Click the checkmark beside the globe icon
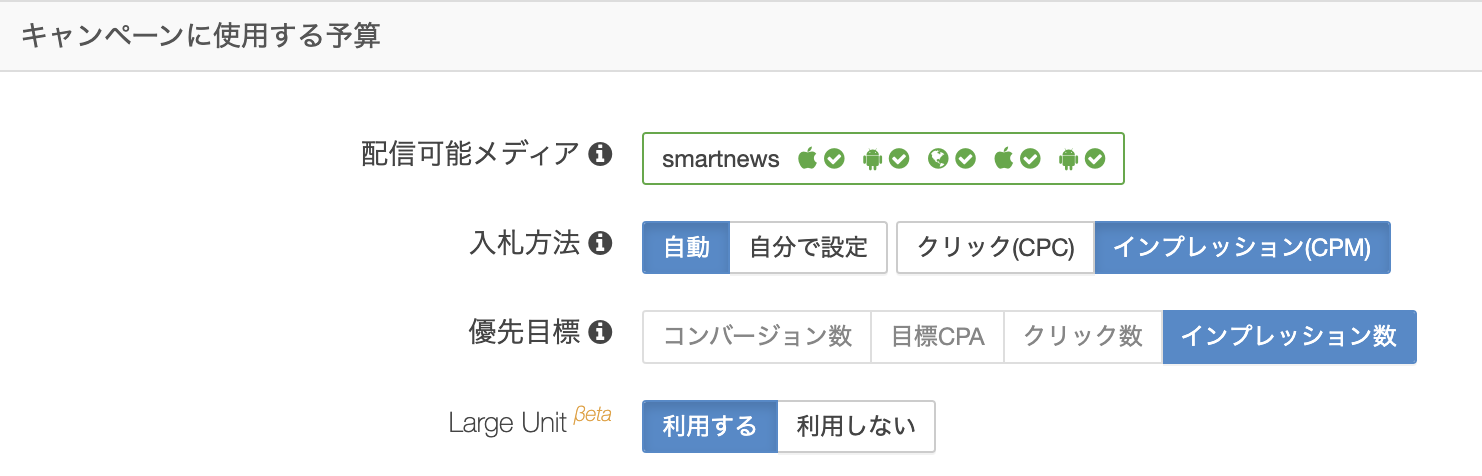1482x476 pixels. (x=965, y=158)
